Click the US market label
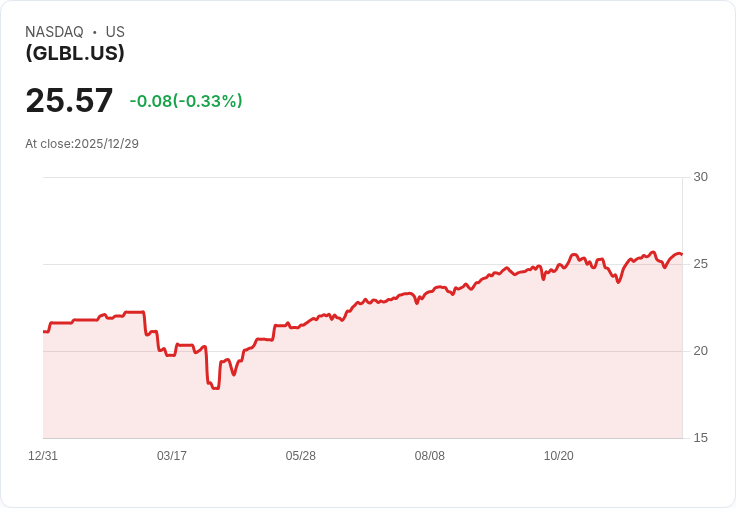 point(115,32)
